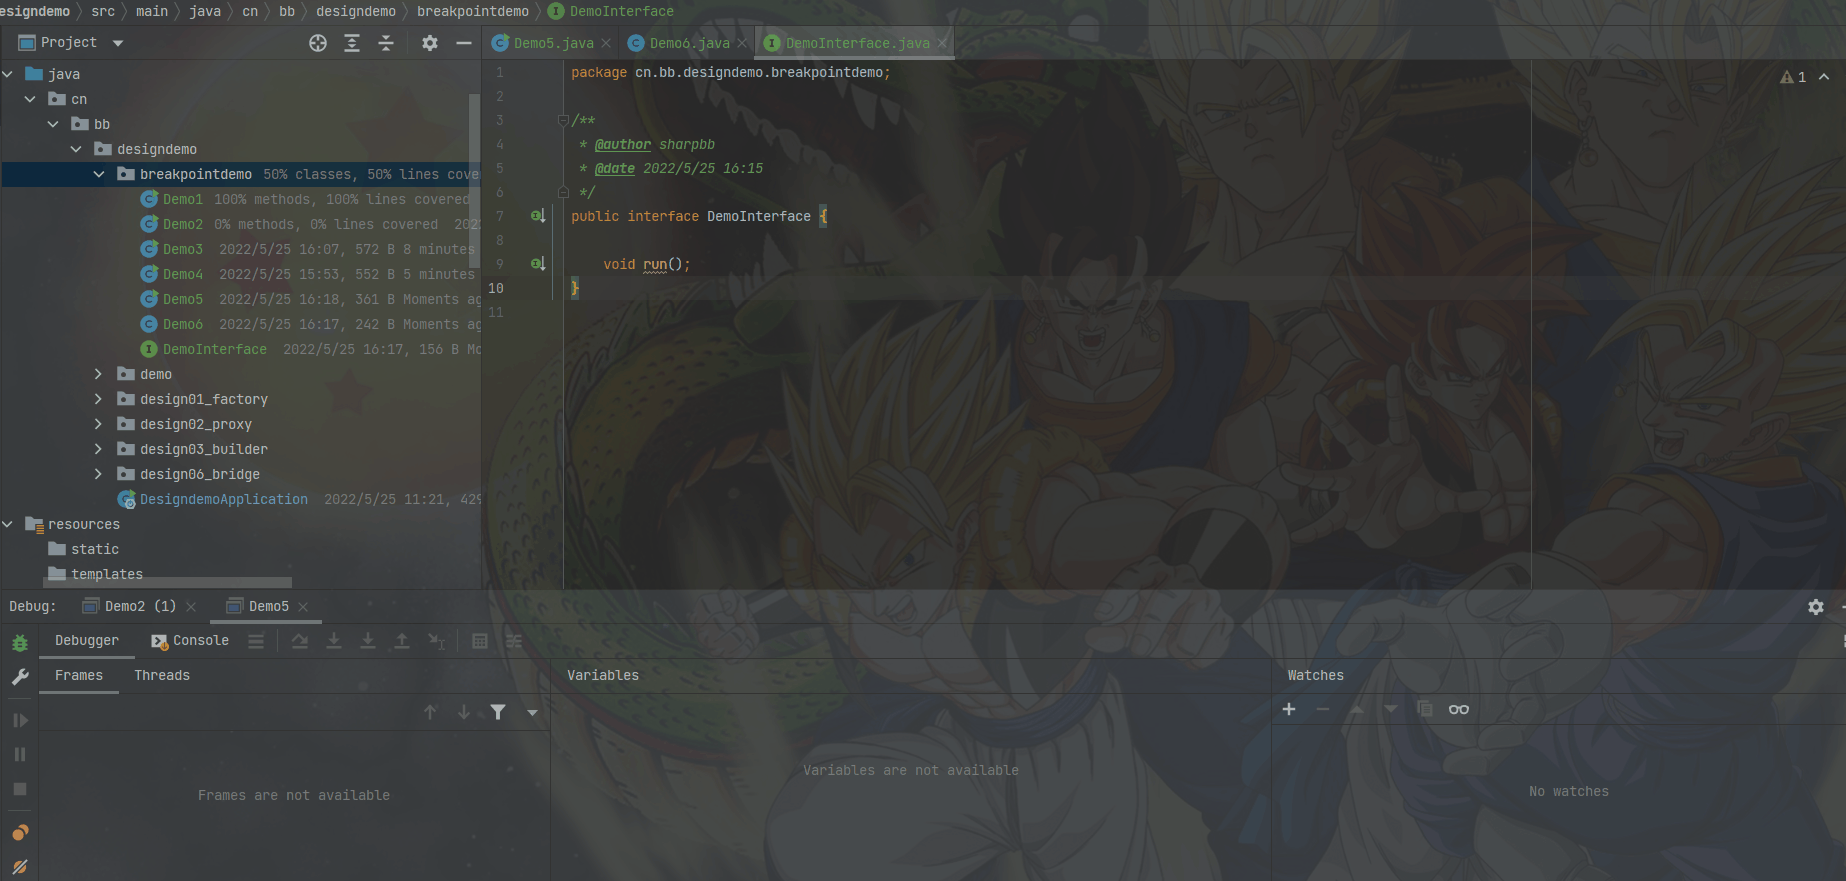This screenshot has width=1846, height=881.
Task: Switch to Demo6.java editor tab
Action: [689, 43]
